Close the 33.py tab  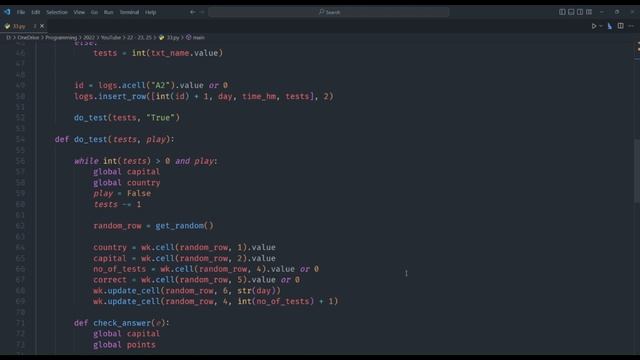[x=42, y=26]
